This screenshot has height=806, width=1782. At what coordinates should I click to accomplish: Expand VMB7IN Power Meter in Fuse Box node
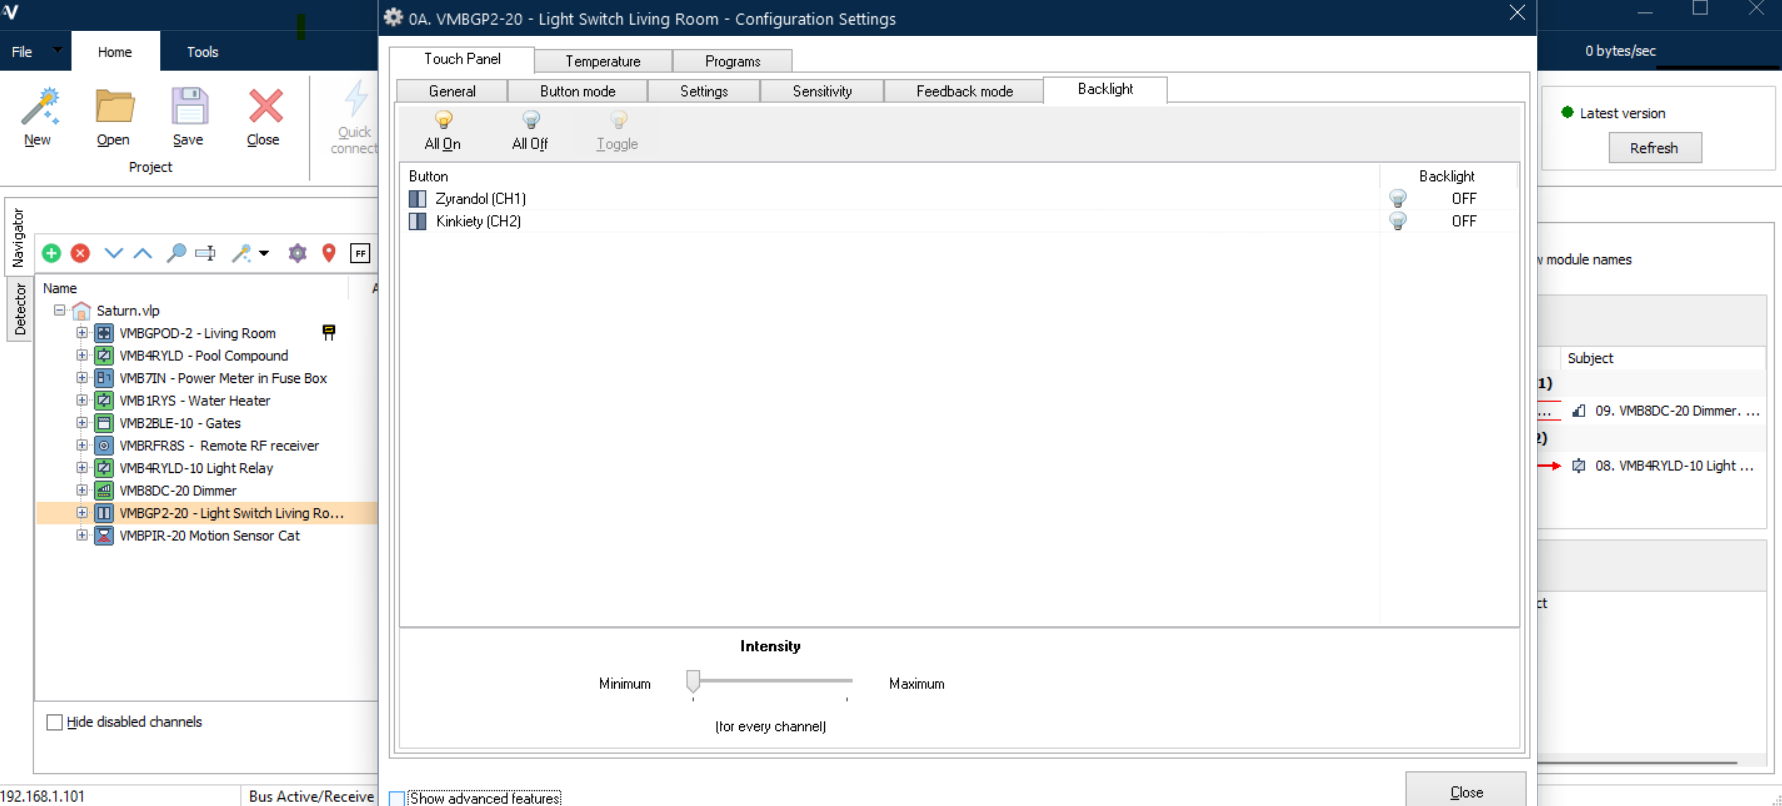click(x=82, y=378)
